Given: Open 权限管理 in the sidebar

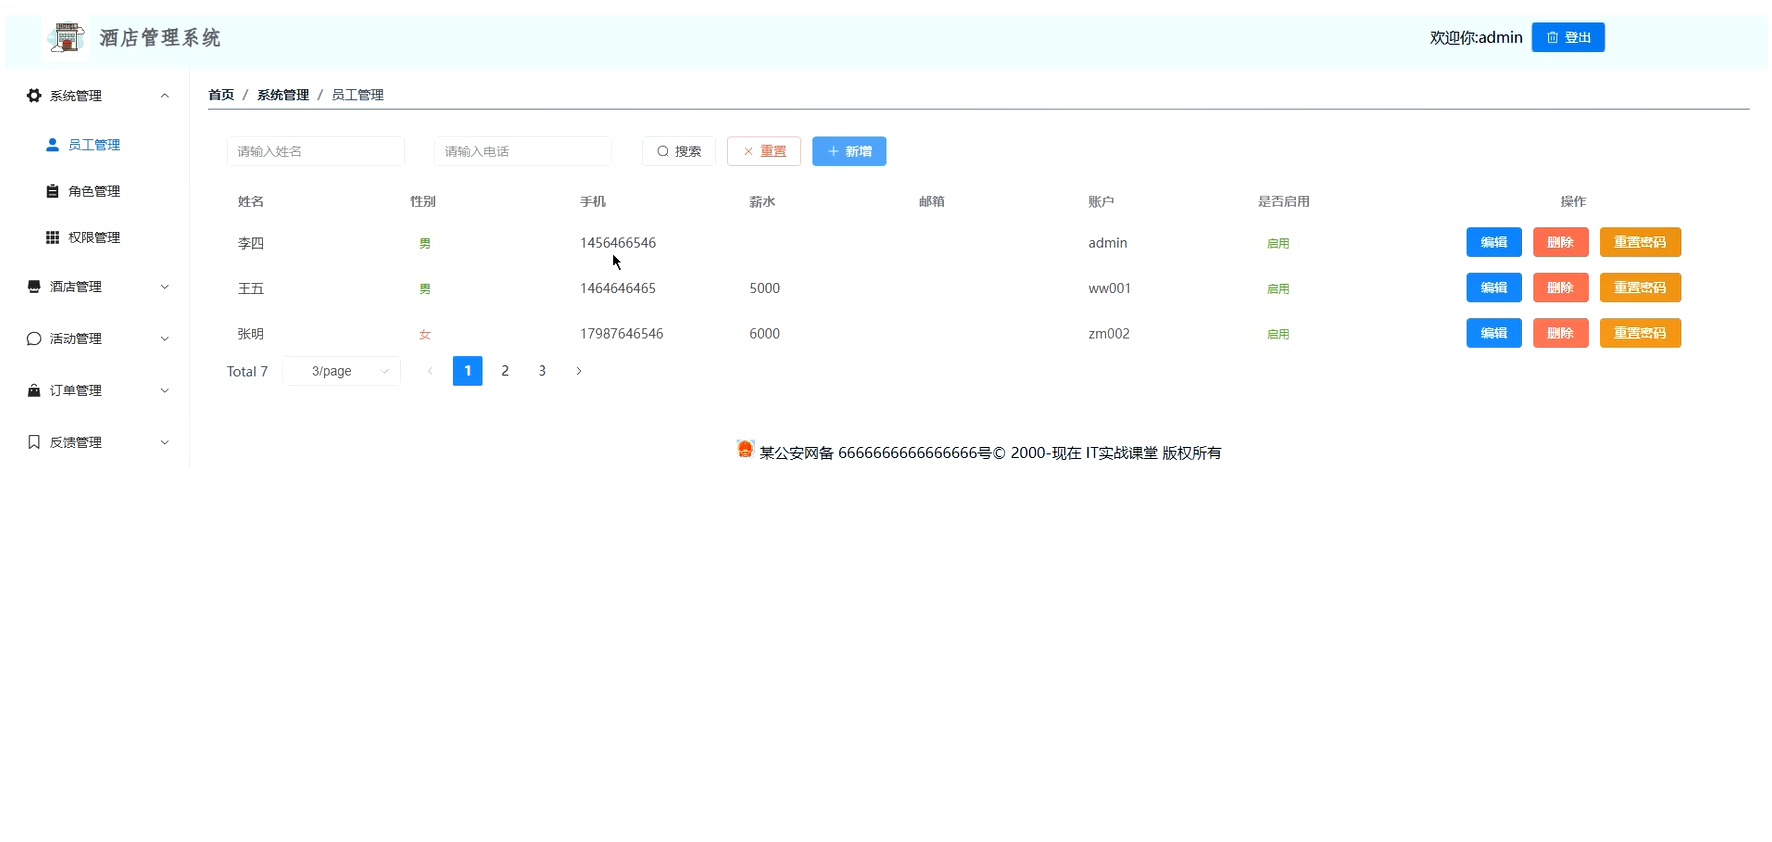Looking at the screenshot, I should click(x=94, y=237).
